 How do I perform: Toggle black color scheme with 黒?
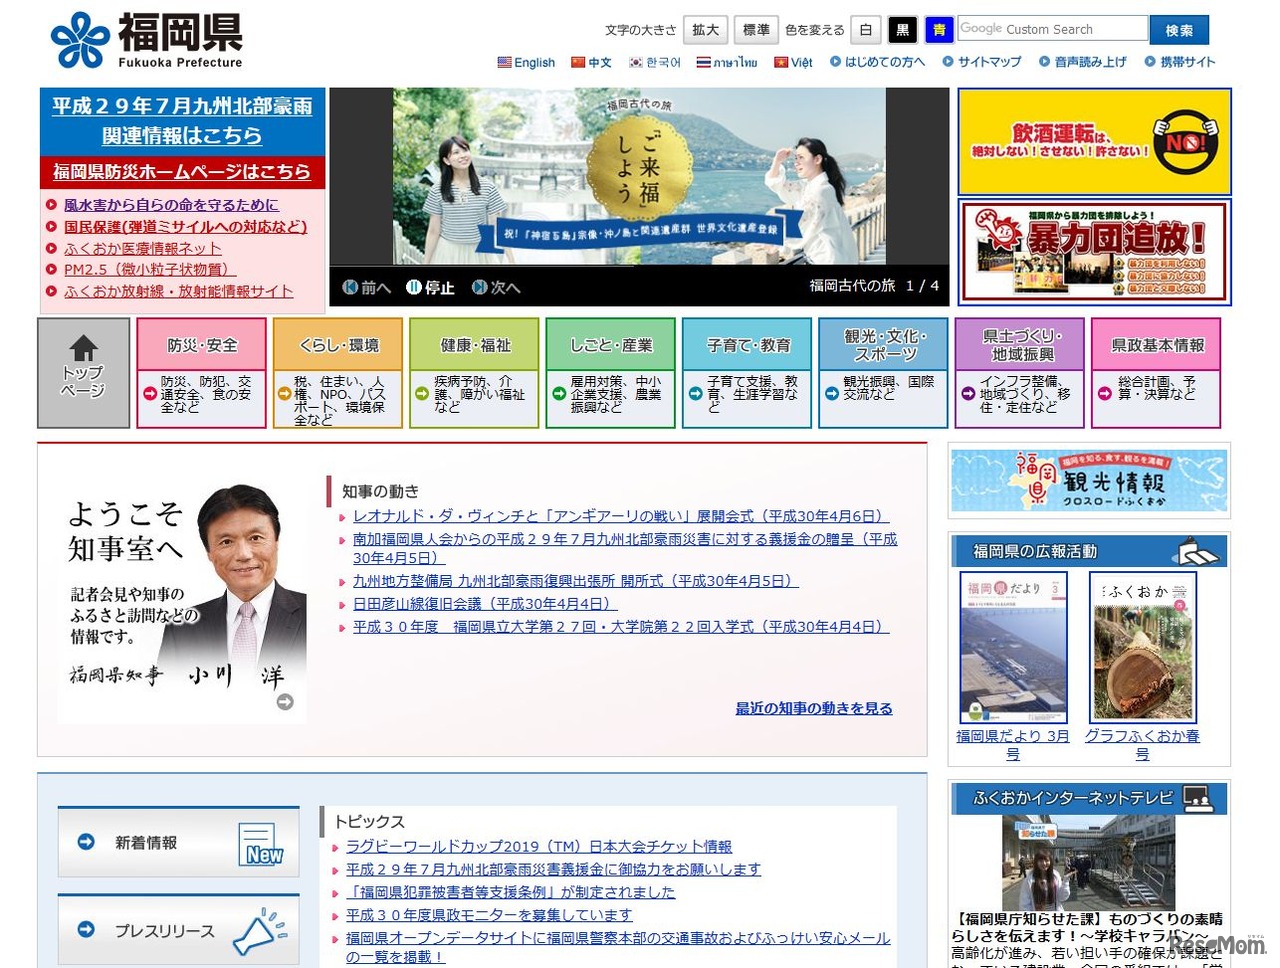coord(902,29)
